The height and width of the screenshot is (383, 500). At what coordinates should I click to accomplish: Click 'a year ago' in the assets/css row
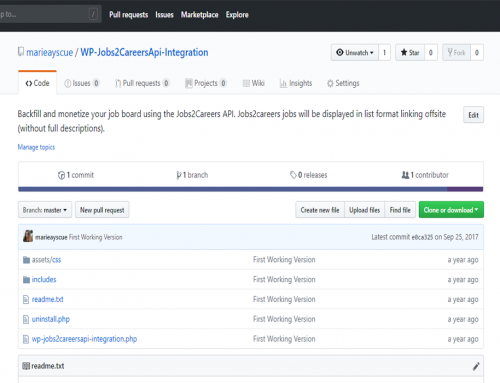(463, 260)
